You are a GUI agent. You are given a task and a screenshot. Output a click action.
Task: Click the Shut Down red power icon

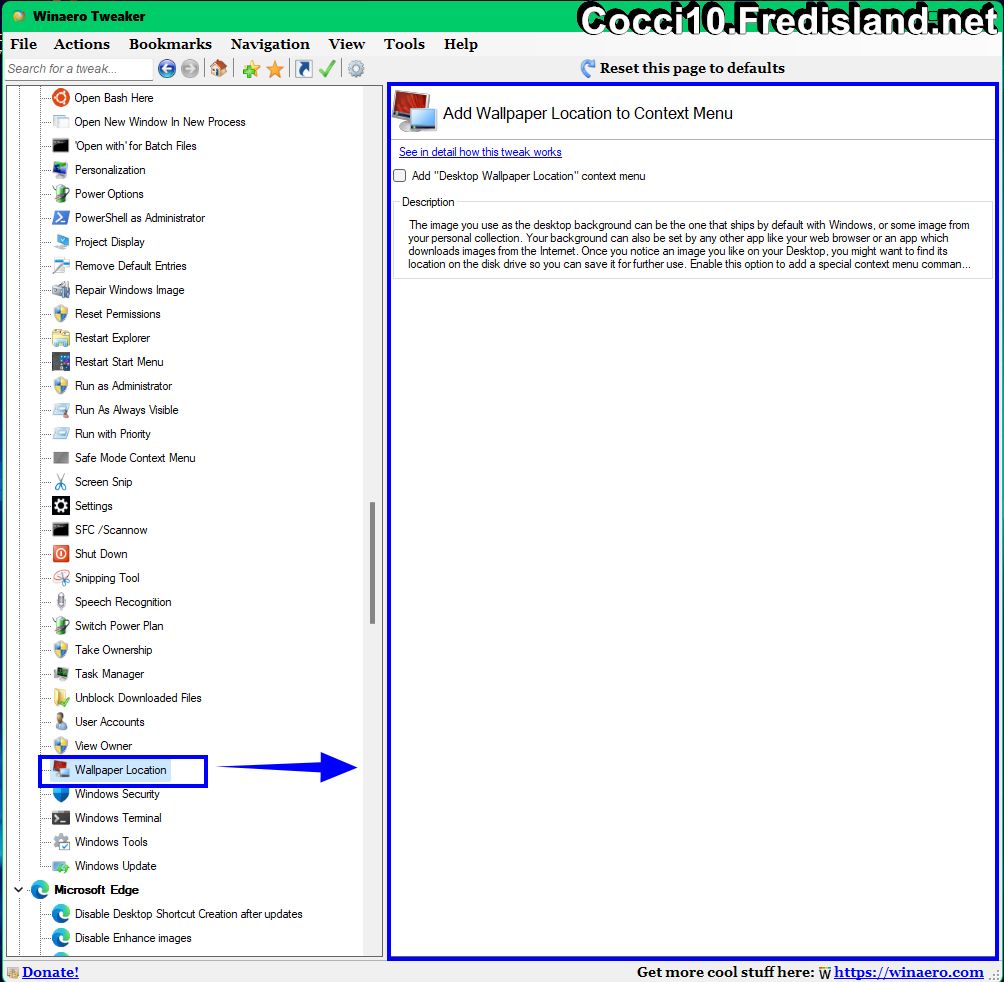tap(61, 554)
